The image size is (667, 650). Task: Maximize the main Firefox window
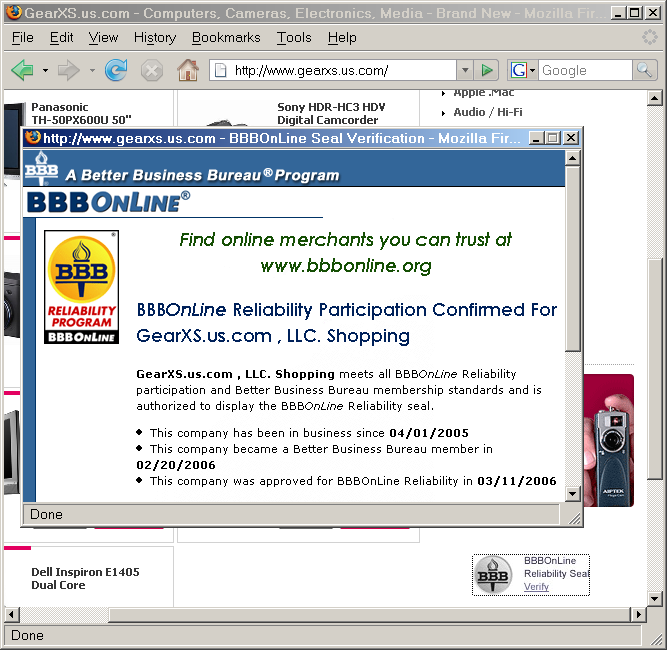[634, 13]
